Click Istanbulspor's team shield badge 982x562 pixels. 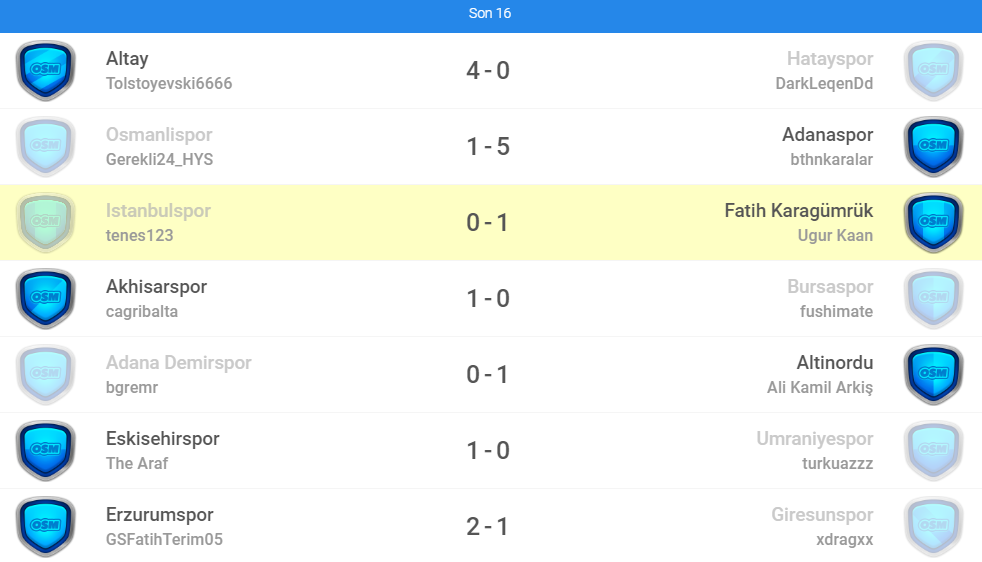pos(46,222)
